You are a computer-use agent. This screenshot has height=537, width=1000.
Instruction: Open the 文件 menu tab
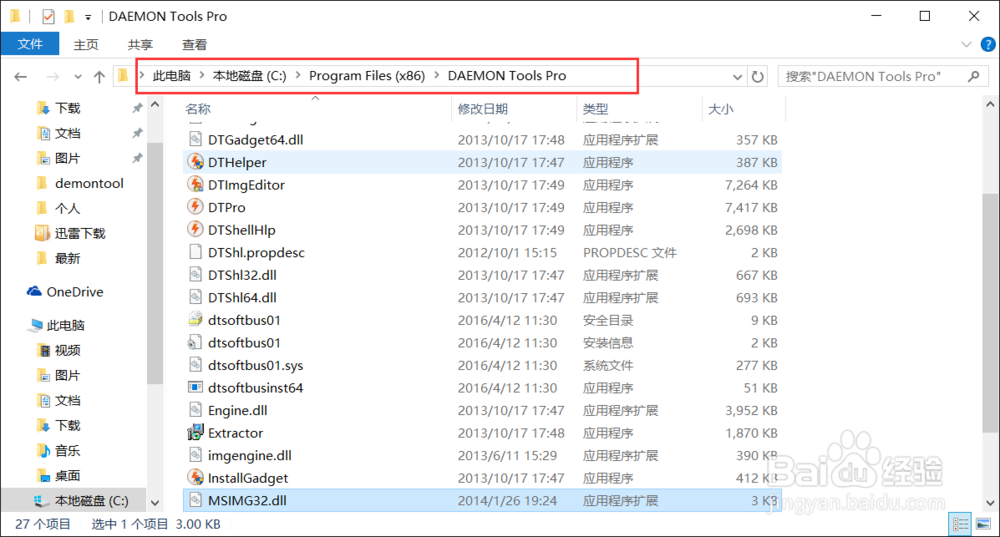tap(30, 44)
